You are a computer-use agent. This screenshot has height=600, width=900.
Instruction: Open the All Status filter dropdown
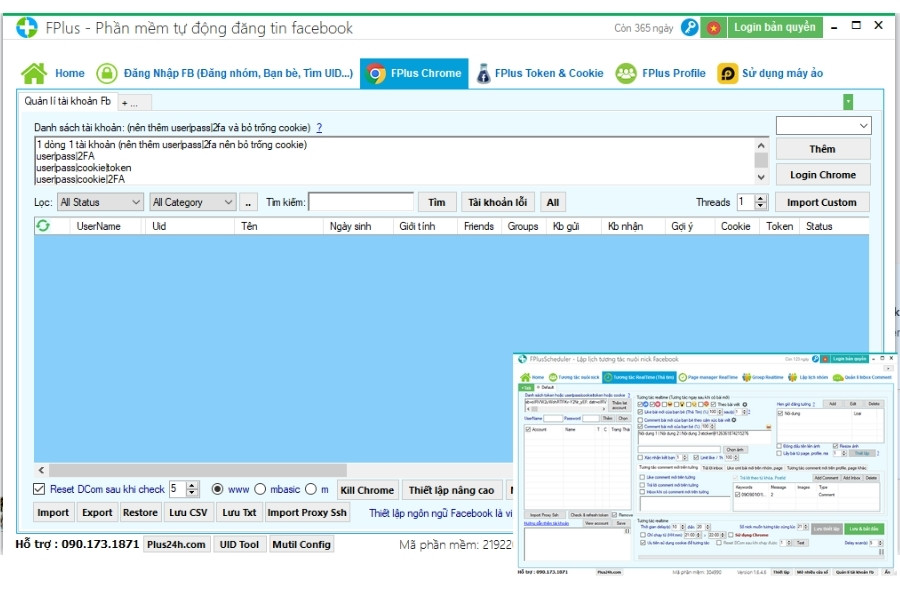[100, 202]
